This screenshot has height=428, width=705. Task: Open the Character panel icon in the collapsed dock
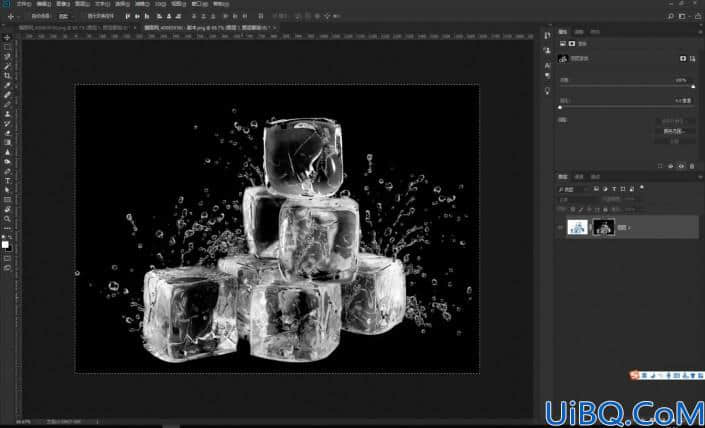tap(547, 65)
